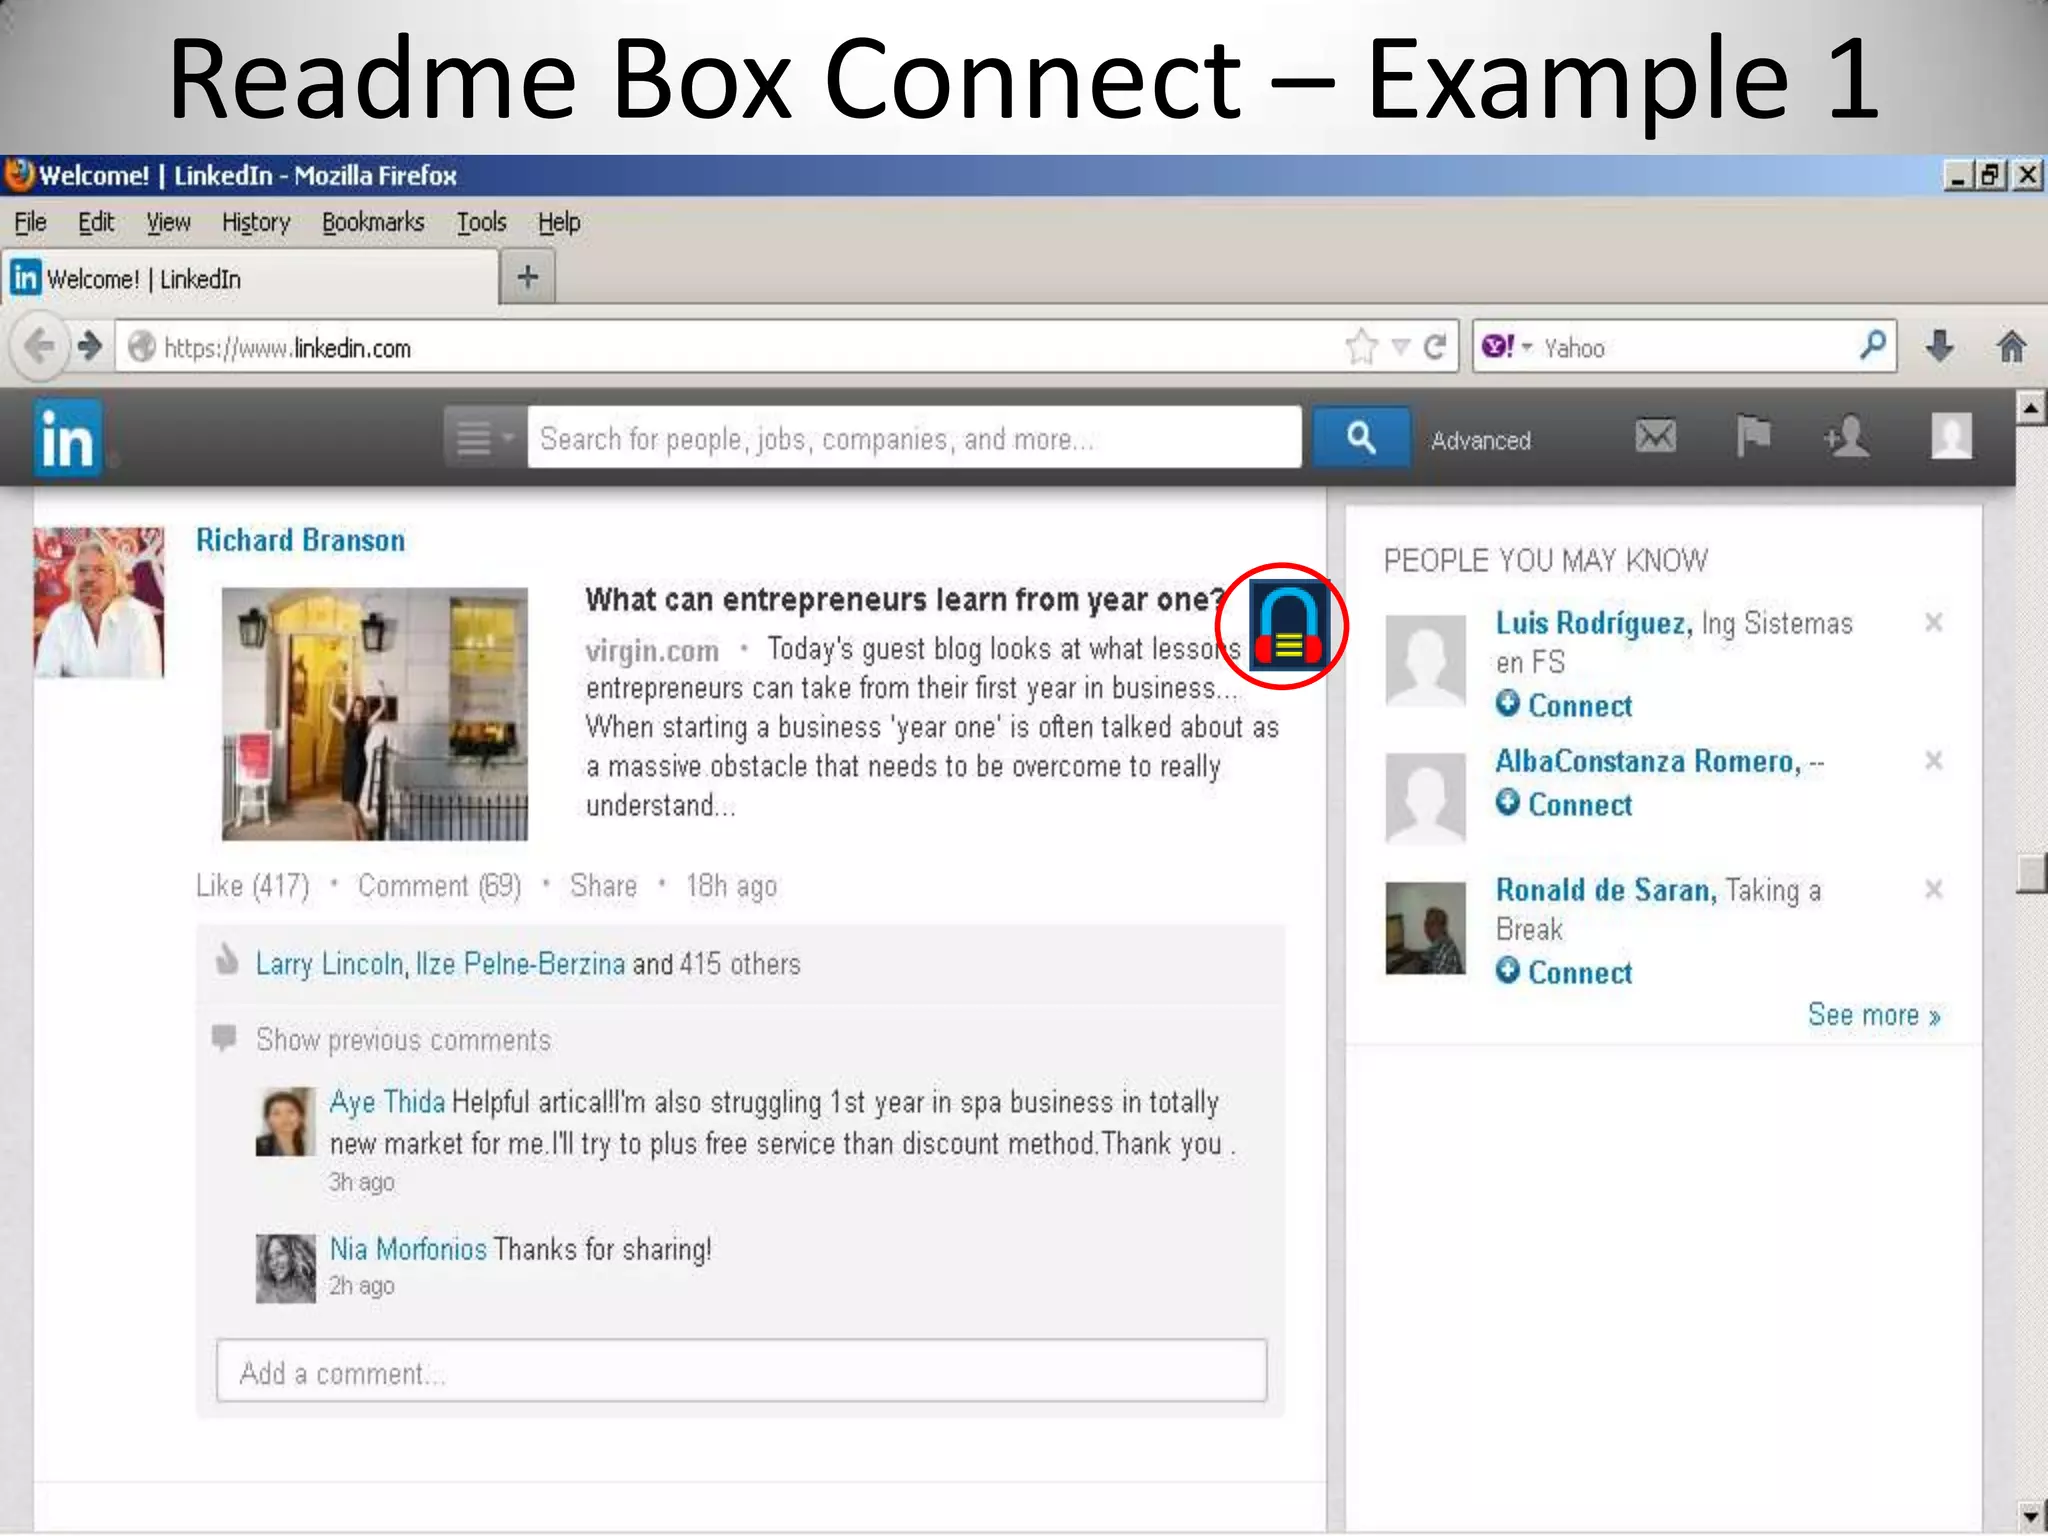This screenshot has width=2048, height=1536.
Task: Dismiss Luis Rodríguez suggestion with X
Action: [x=1934, y=622]
